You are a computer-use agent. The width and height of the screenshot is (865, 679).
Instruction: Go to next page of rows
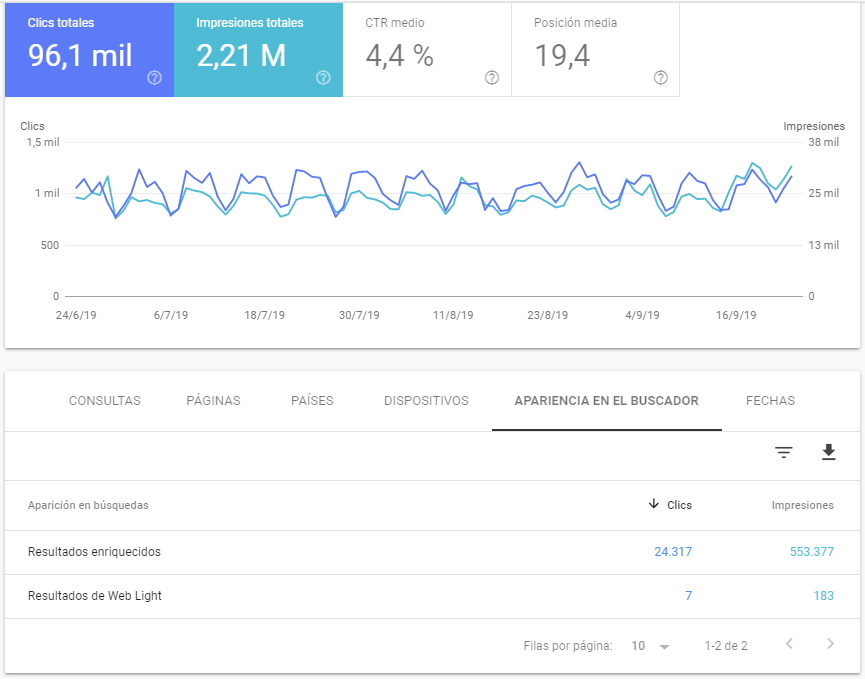(x=830, y=645)
